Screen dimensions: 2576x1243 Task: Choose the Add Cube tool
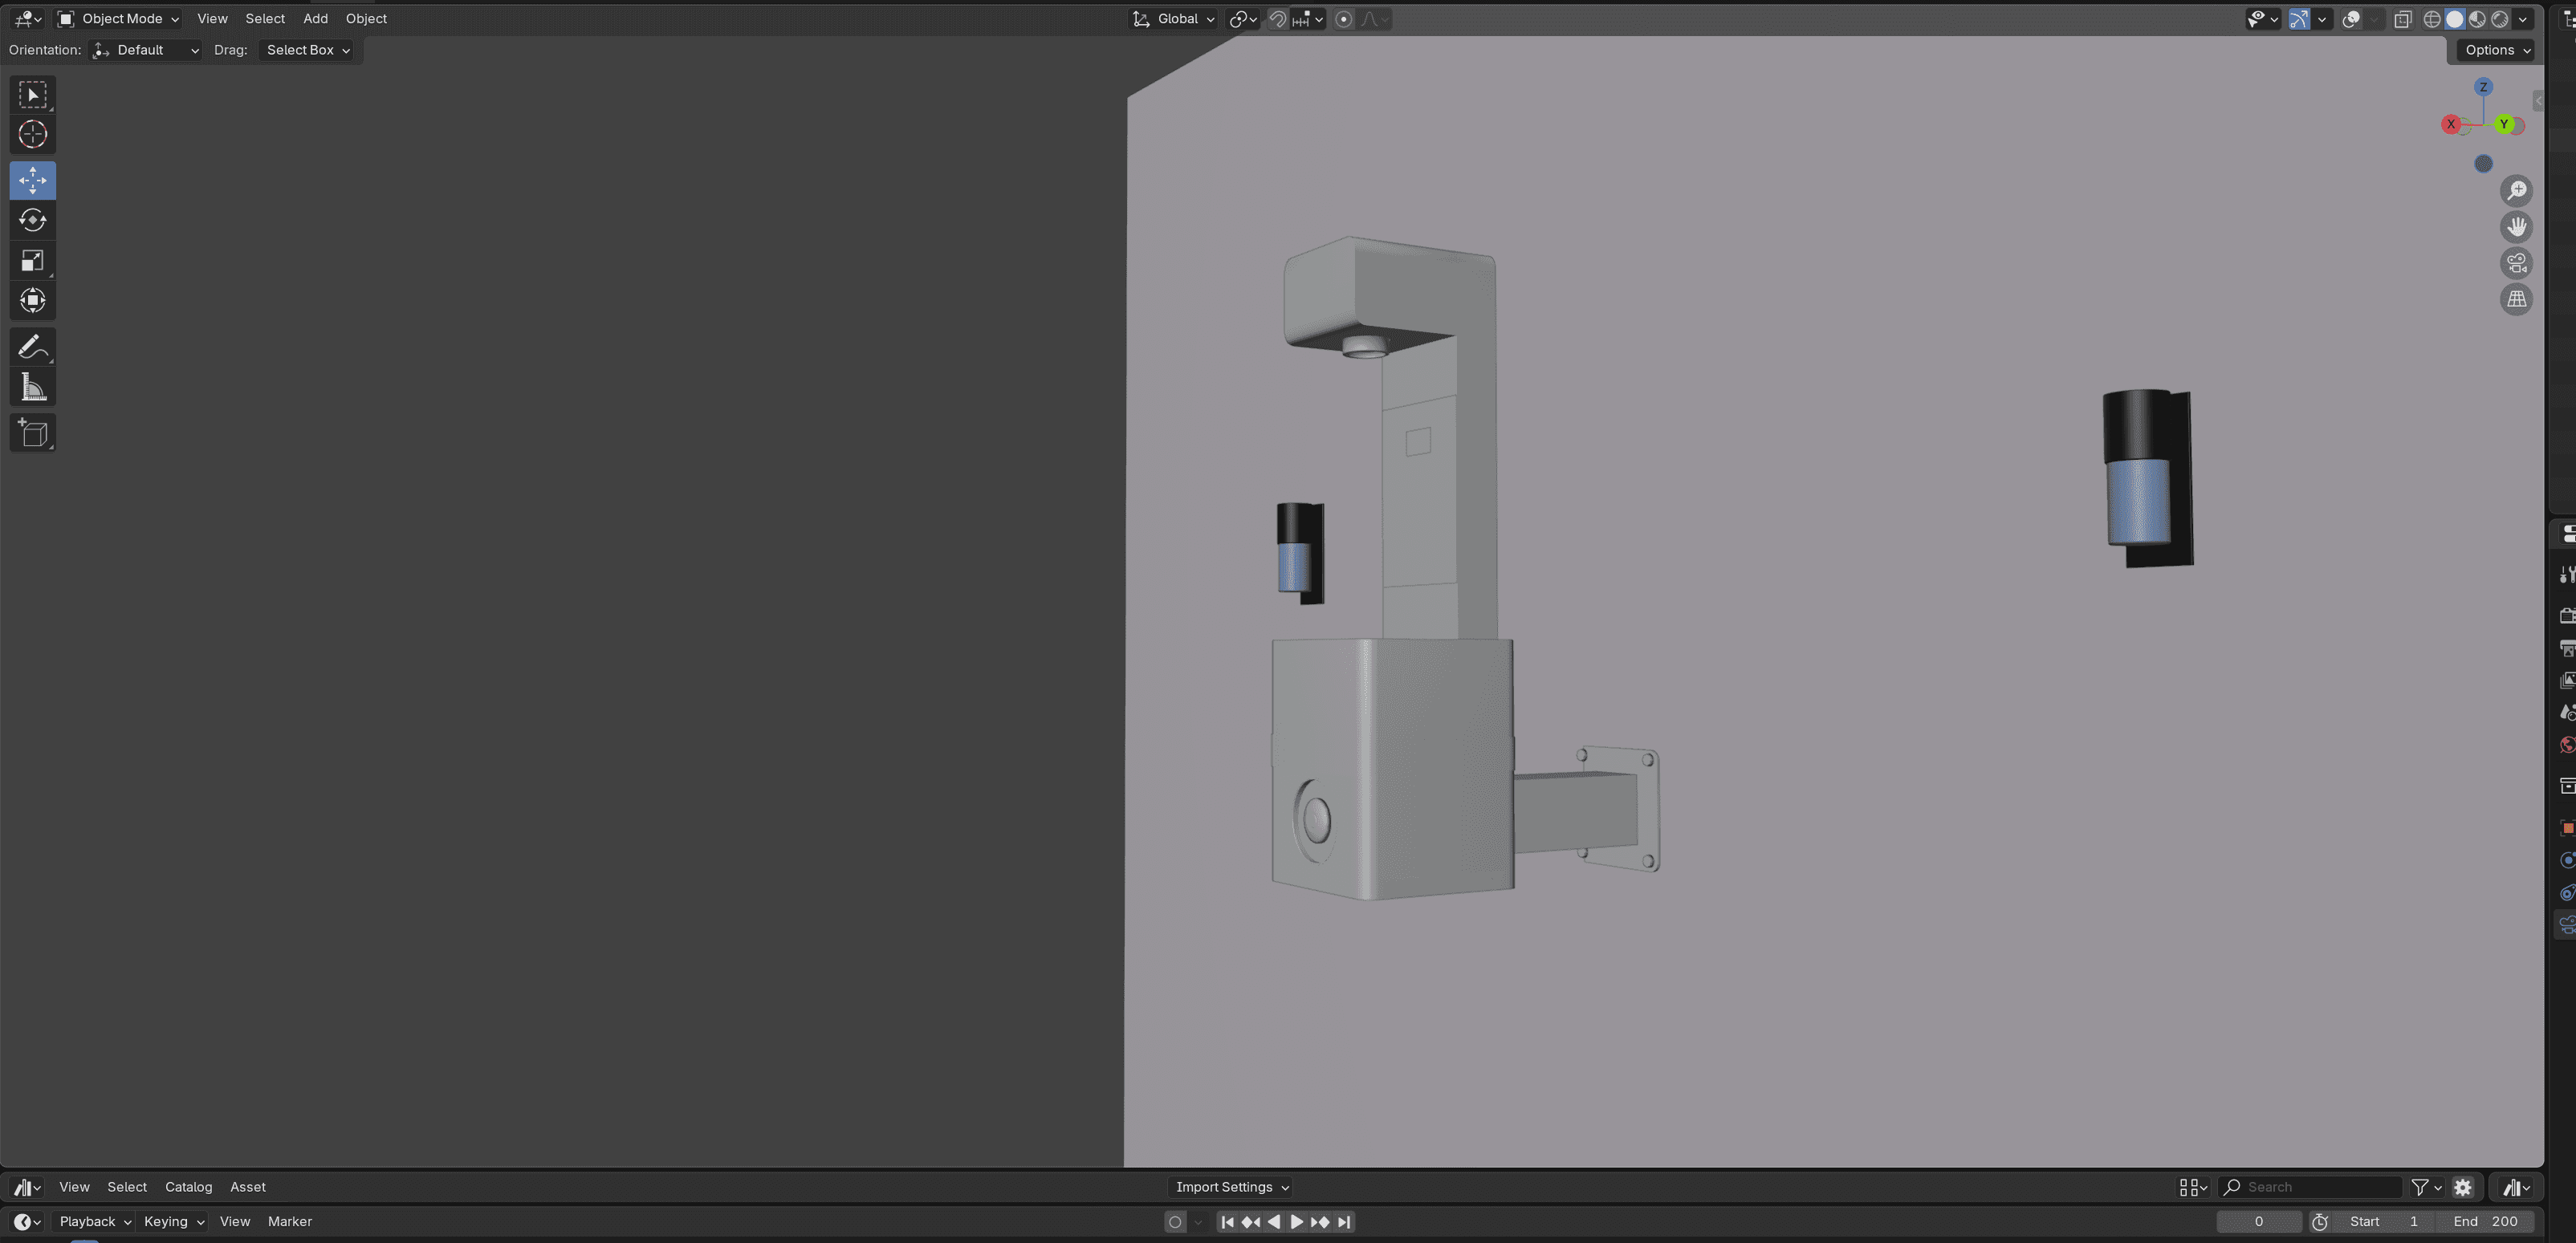[x=32, y=433]
